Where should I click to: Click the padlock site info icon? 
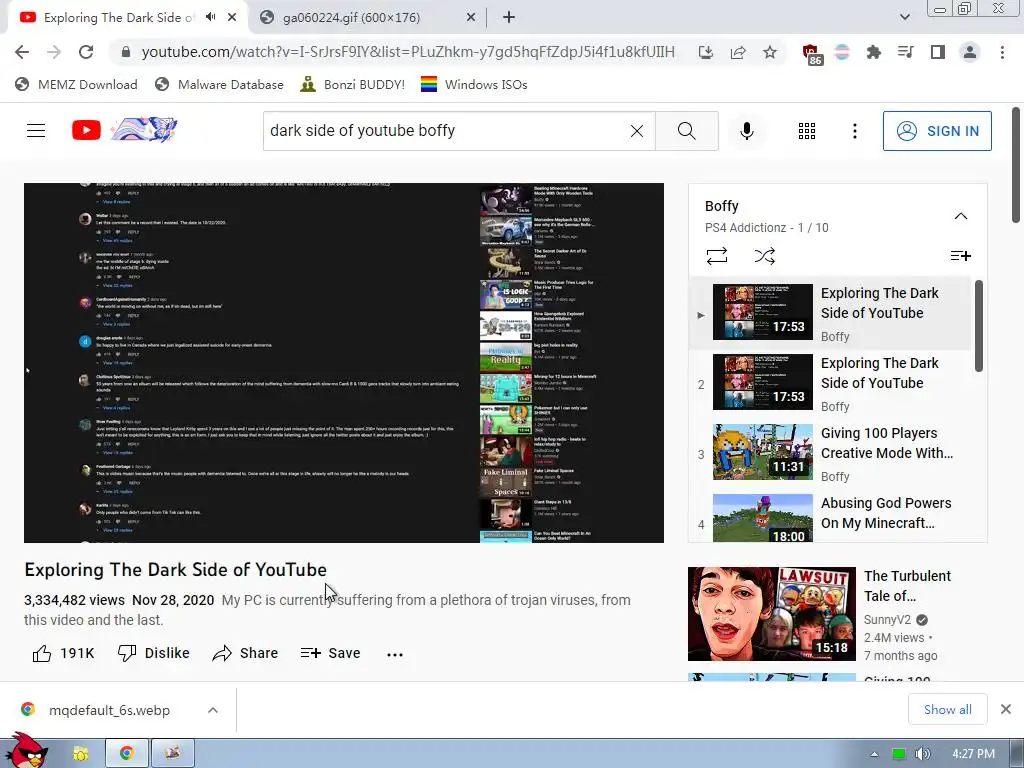(x=125, y=52)
